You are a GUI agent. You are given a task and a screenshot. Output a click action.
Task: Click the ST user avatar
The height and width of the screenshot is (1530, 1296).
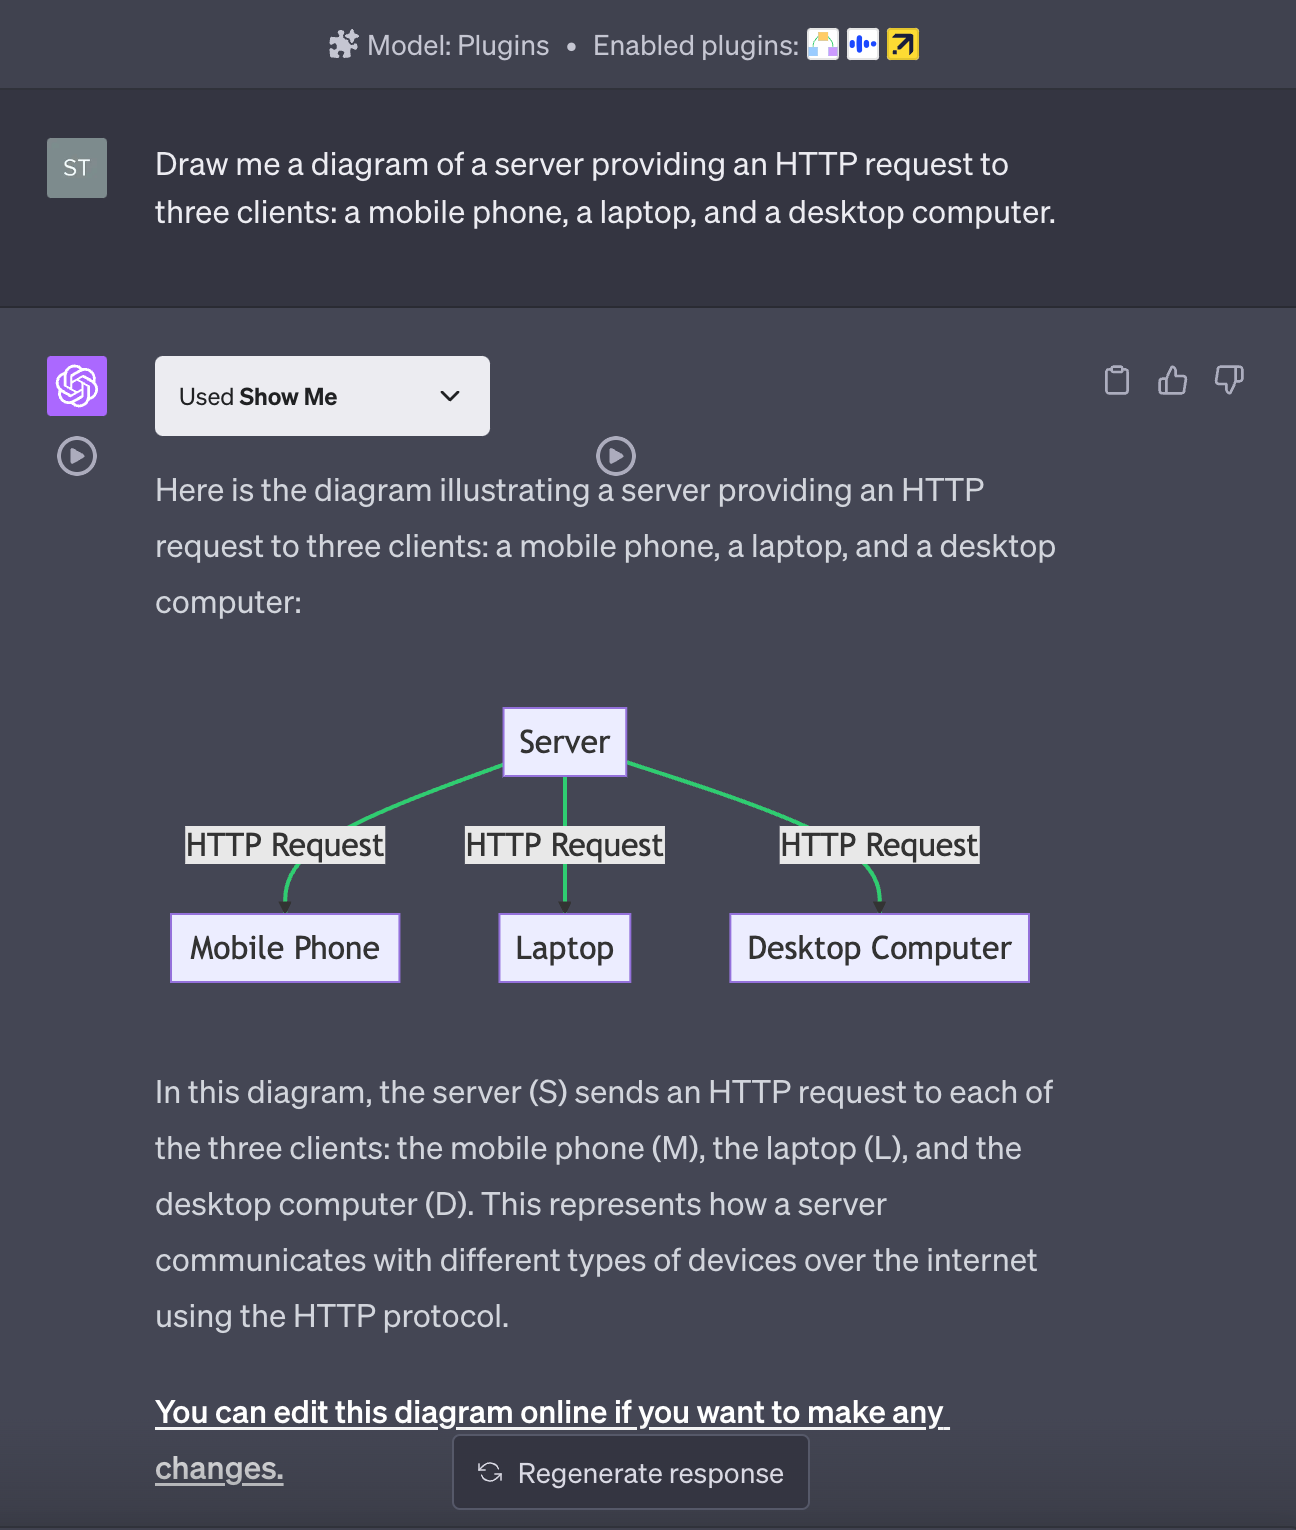[x=77, y=168]
